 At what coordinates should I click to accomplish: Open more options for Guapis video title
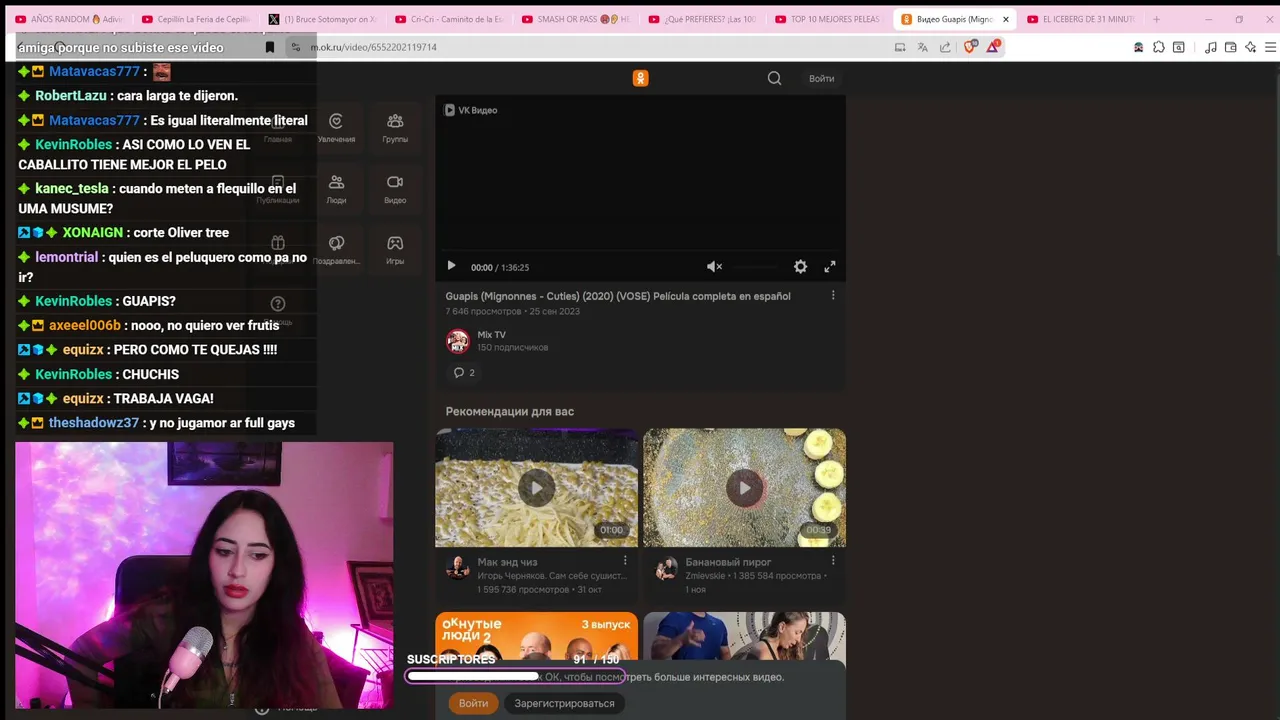click(833, 295)
